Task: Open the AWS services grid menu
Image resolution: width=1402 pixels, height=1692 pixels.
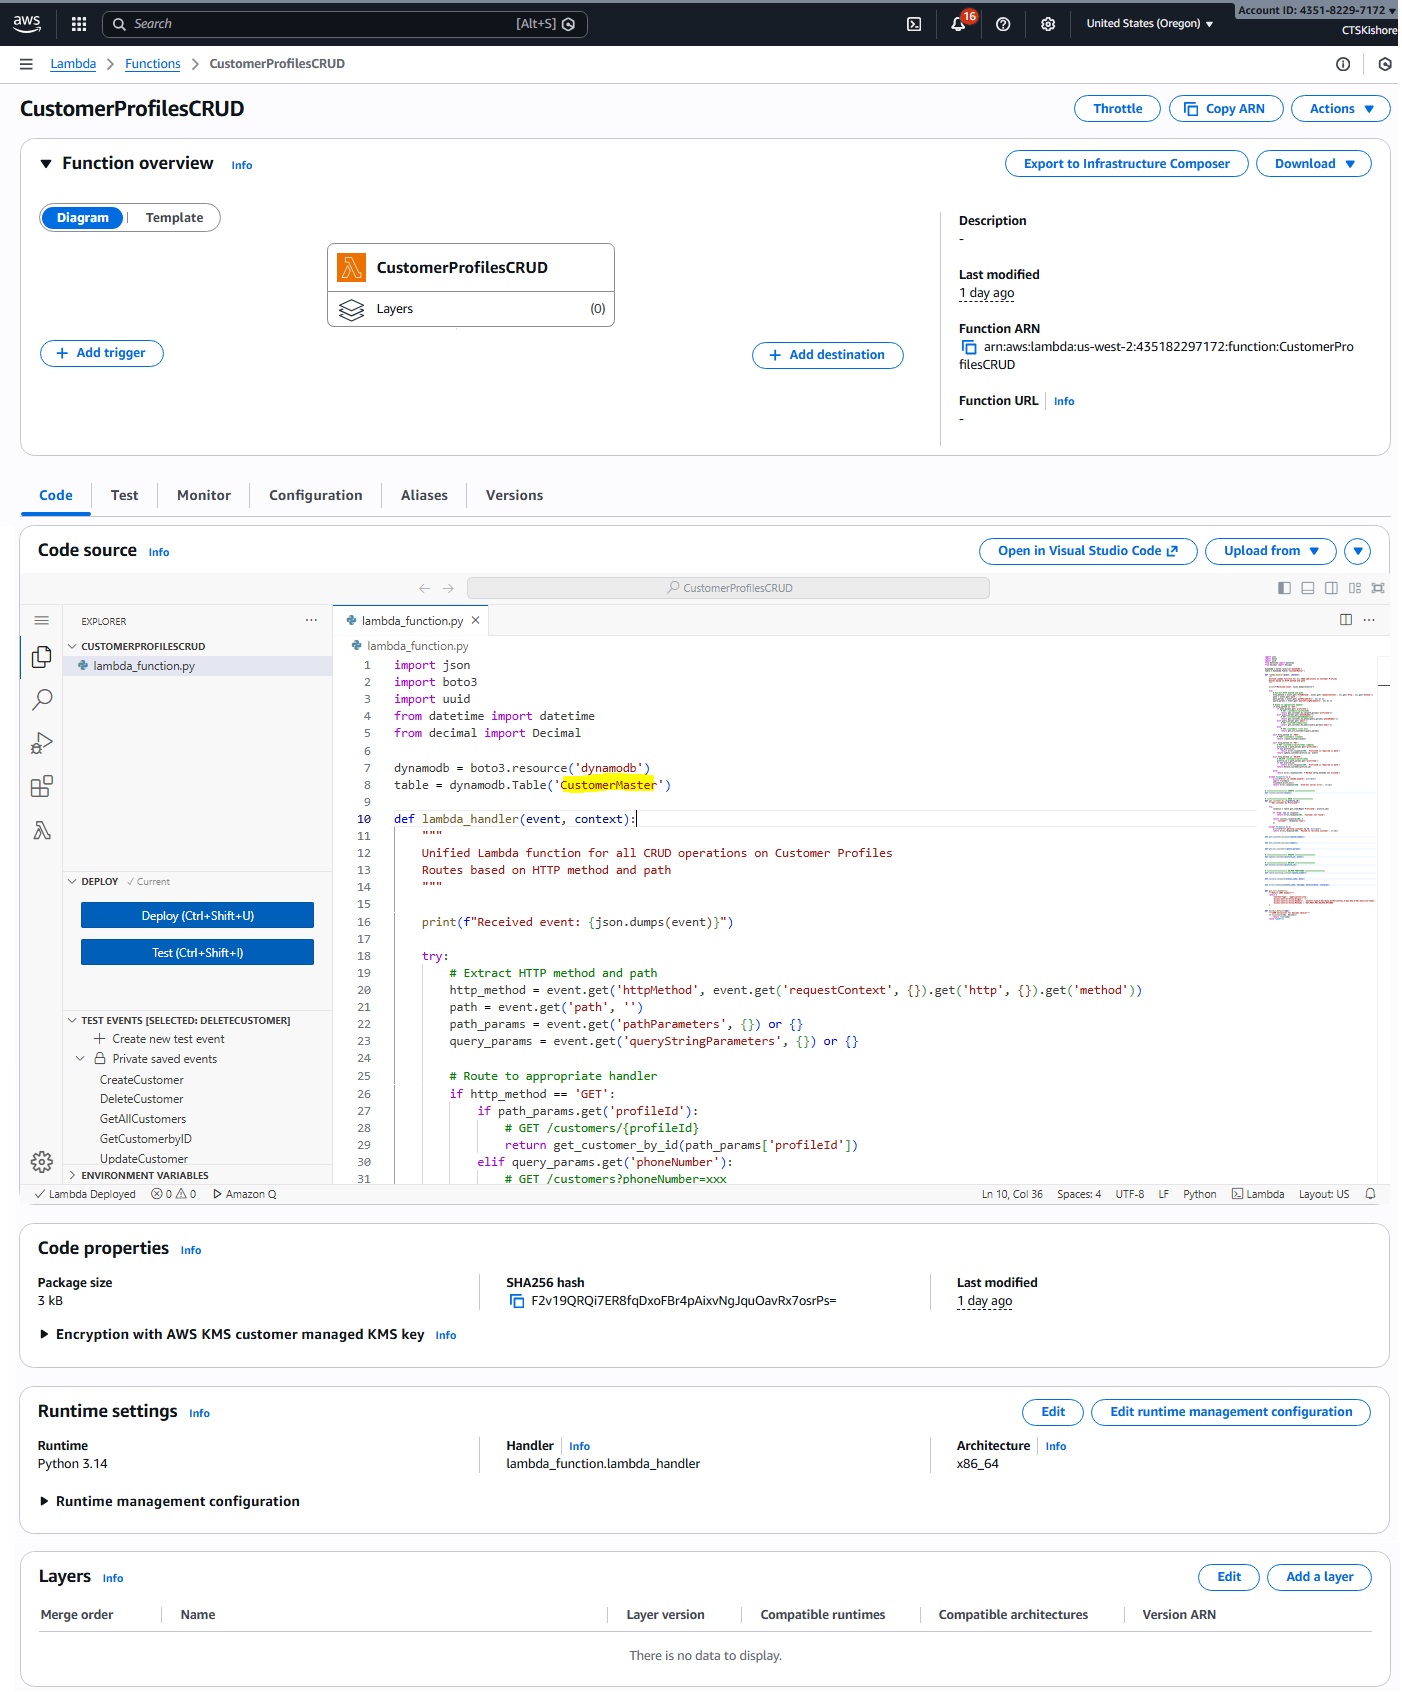Action: click(79, 24)
